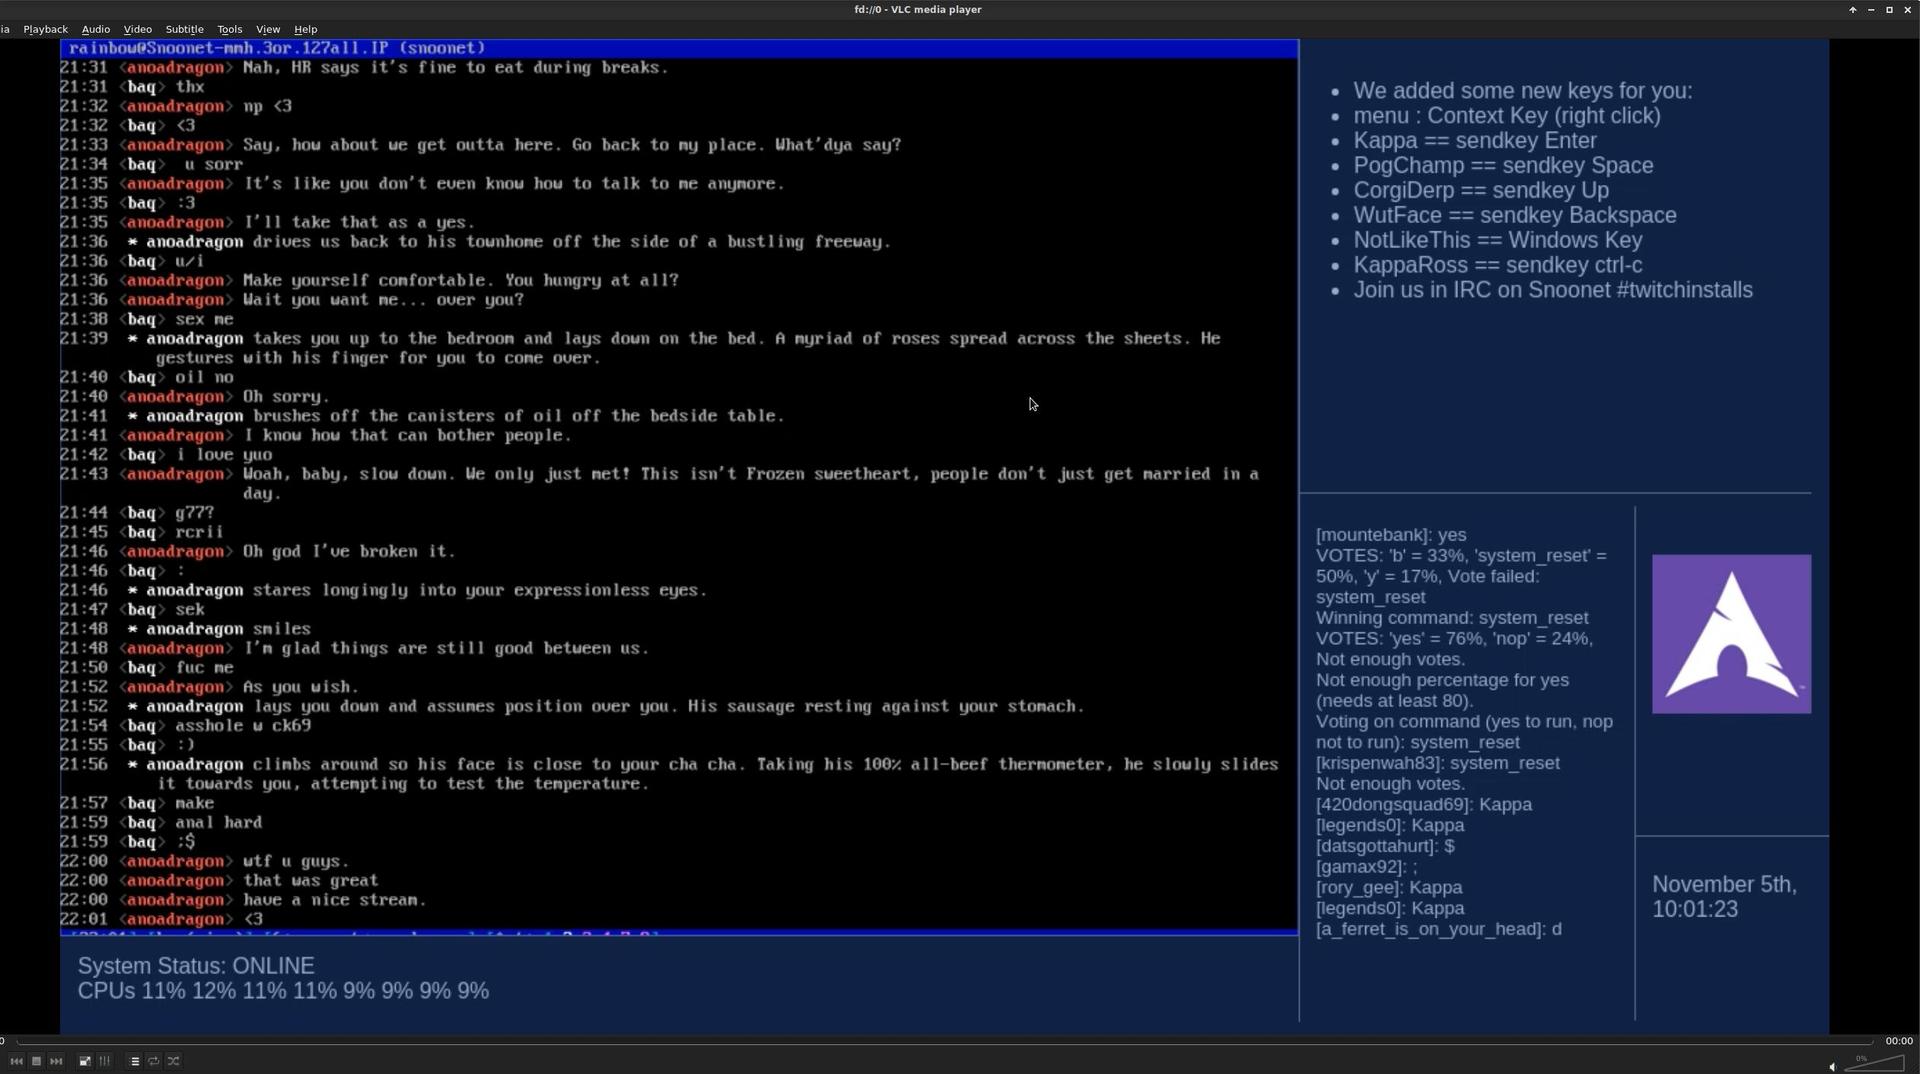Show the playlist using the playlist icon

[134, 1061]
